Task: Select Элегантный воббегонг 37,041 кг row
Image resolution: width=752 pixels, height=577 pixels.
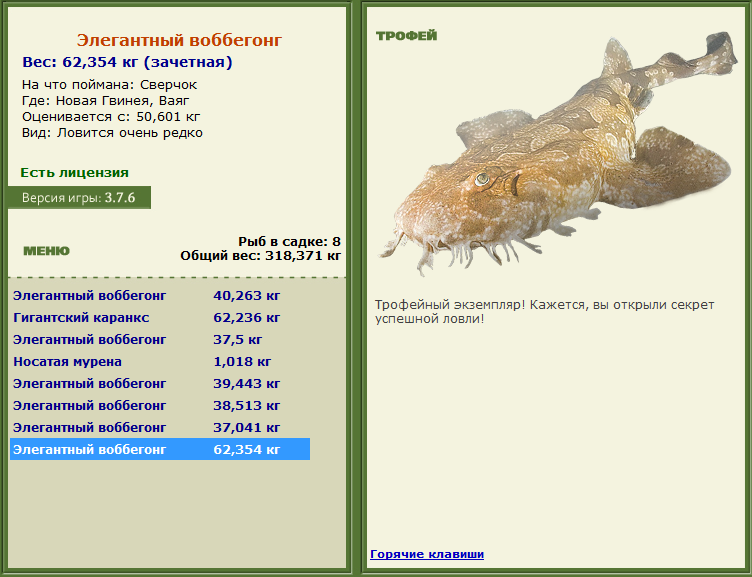Action: [160, 427]
